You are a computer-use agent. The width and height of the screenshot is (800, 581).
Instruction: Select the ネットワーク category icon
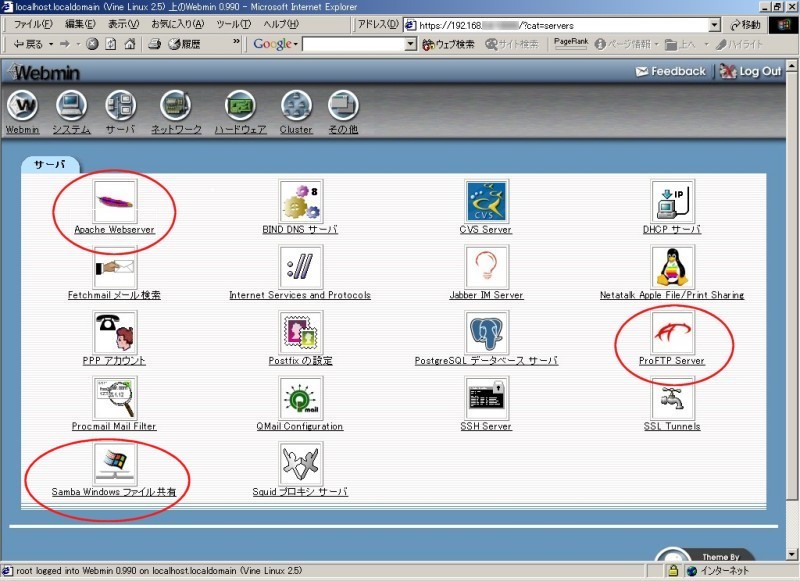[x=176, y=106]
